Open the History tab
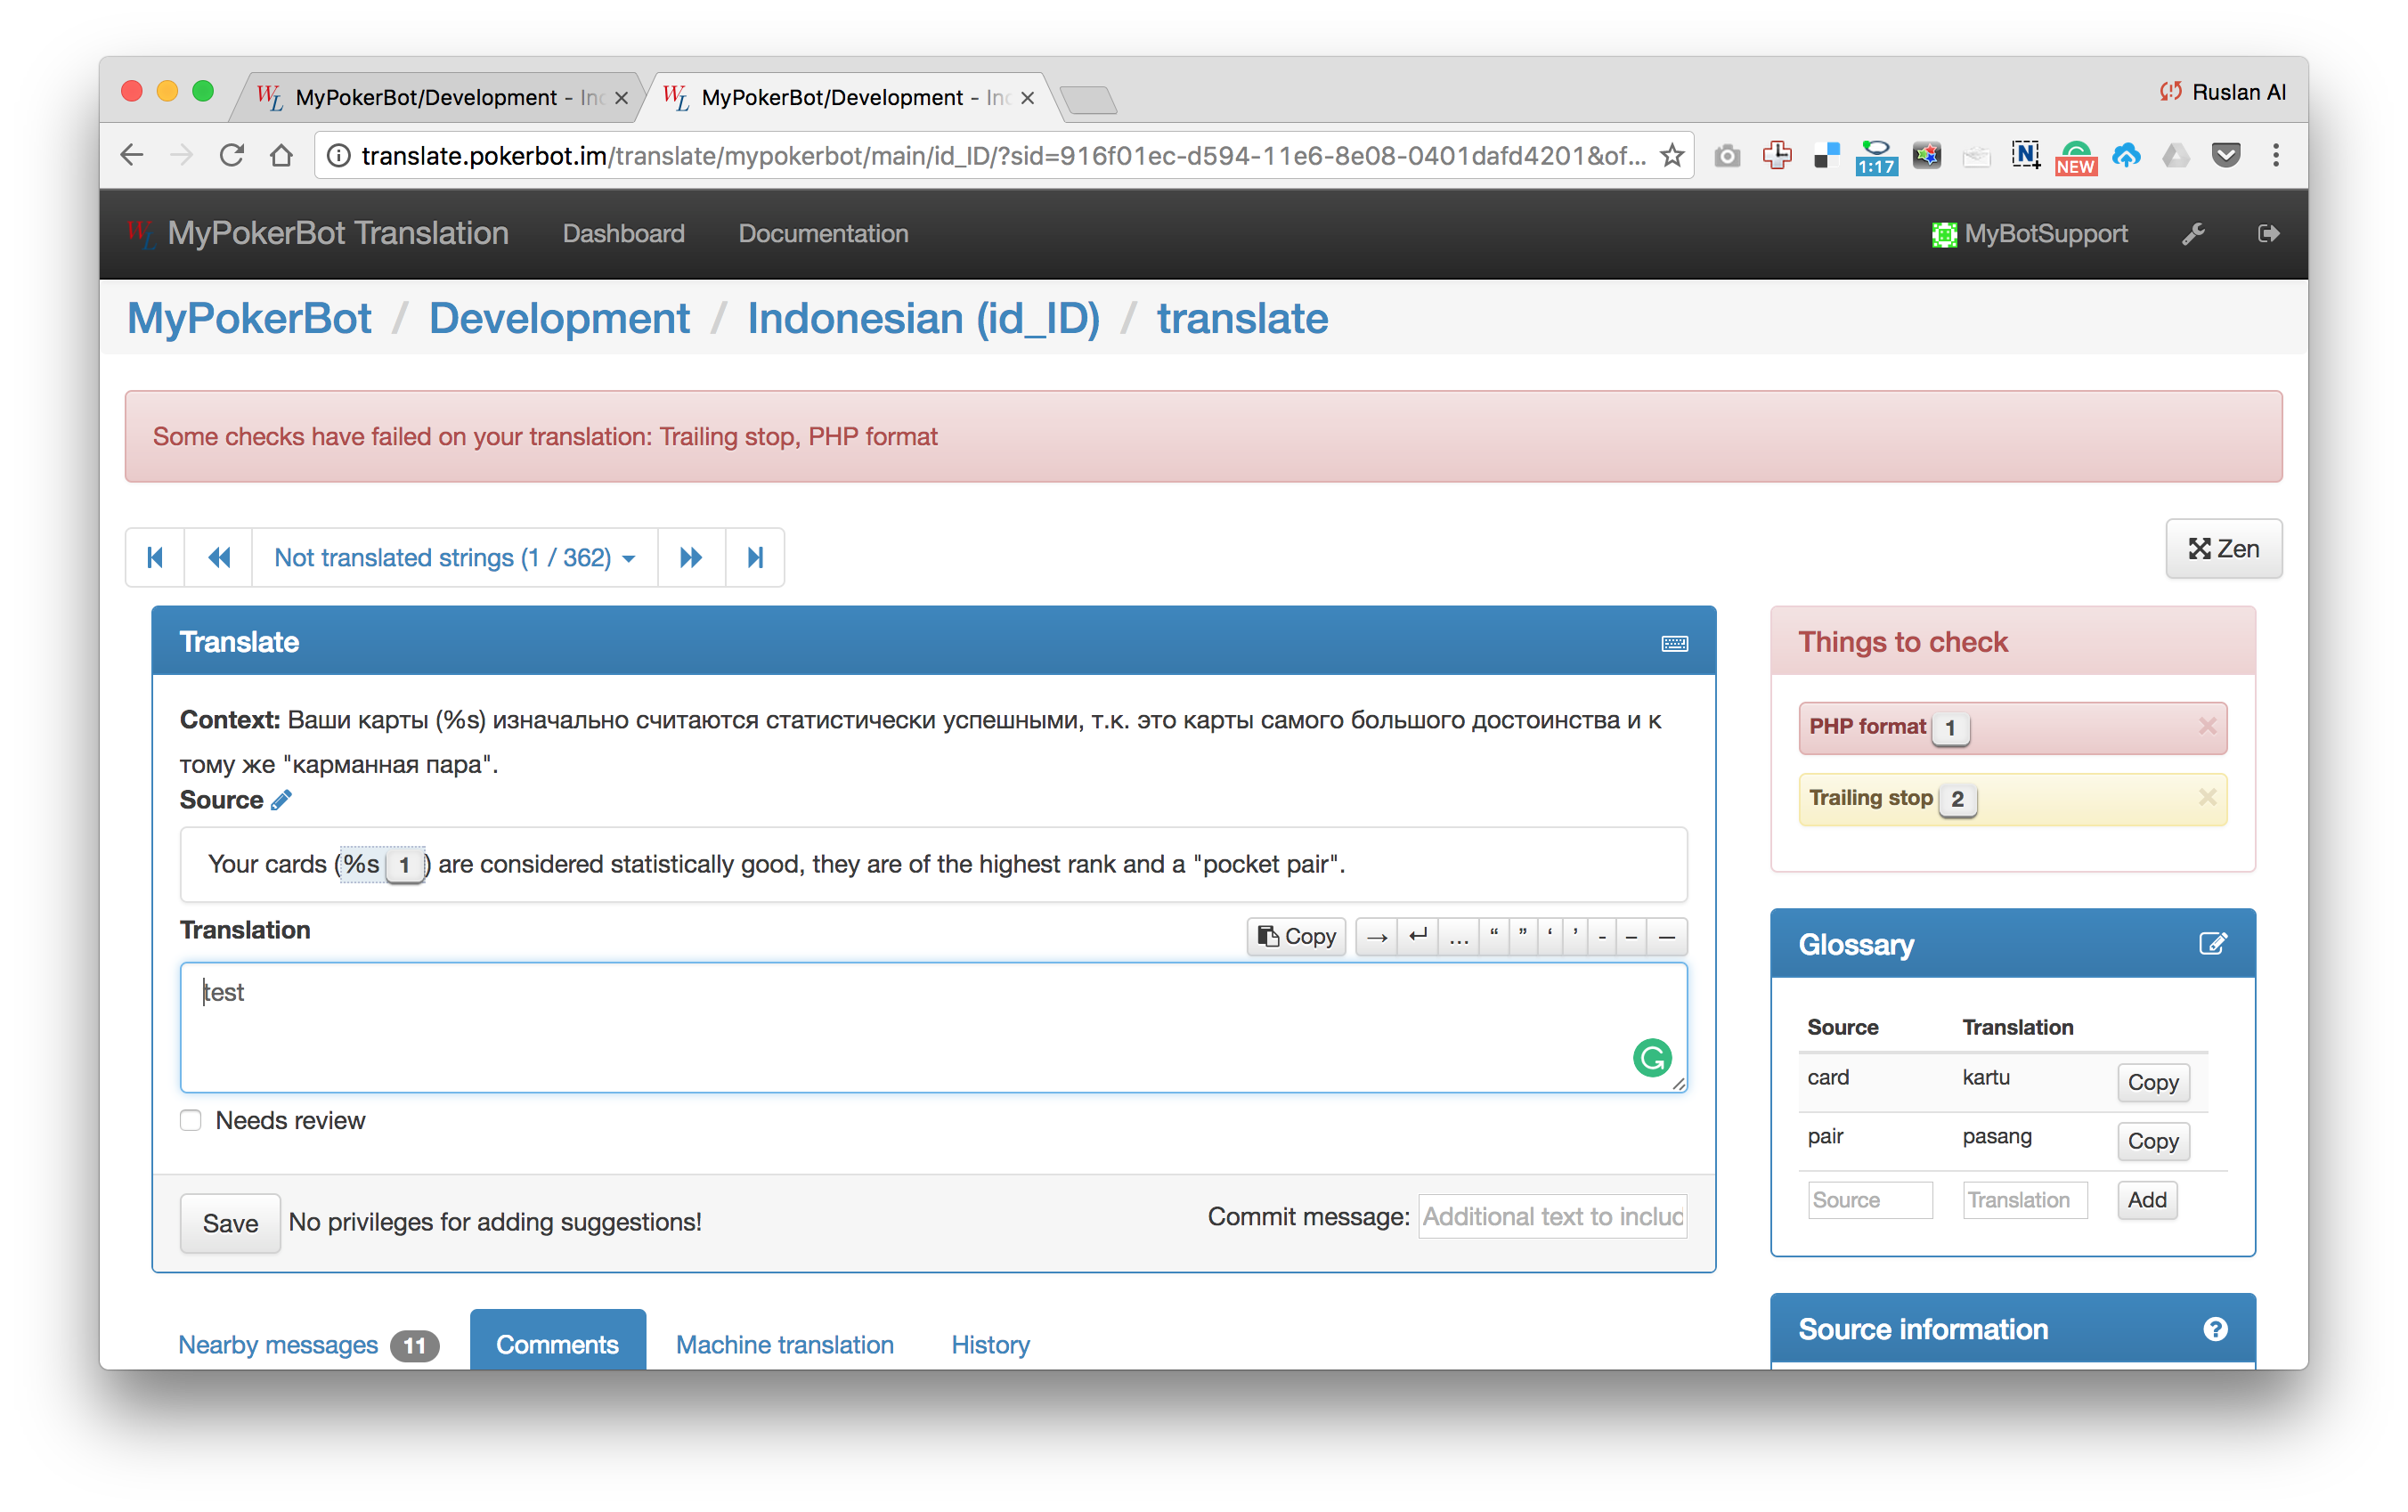 pyautogui.click(x=990, y=1344)
